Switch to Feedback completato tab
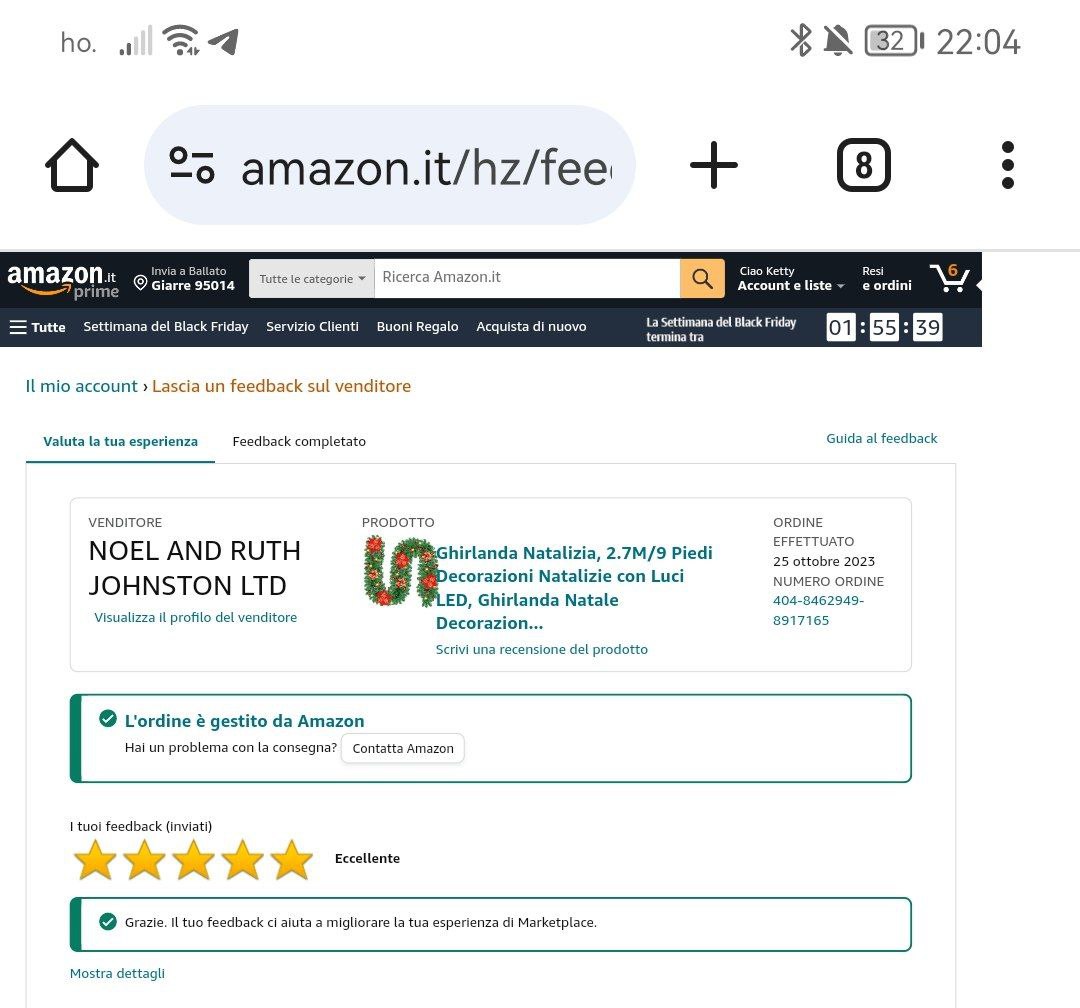 (299, 441)
